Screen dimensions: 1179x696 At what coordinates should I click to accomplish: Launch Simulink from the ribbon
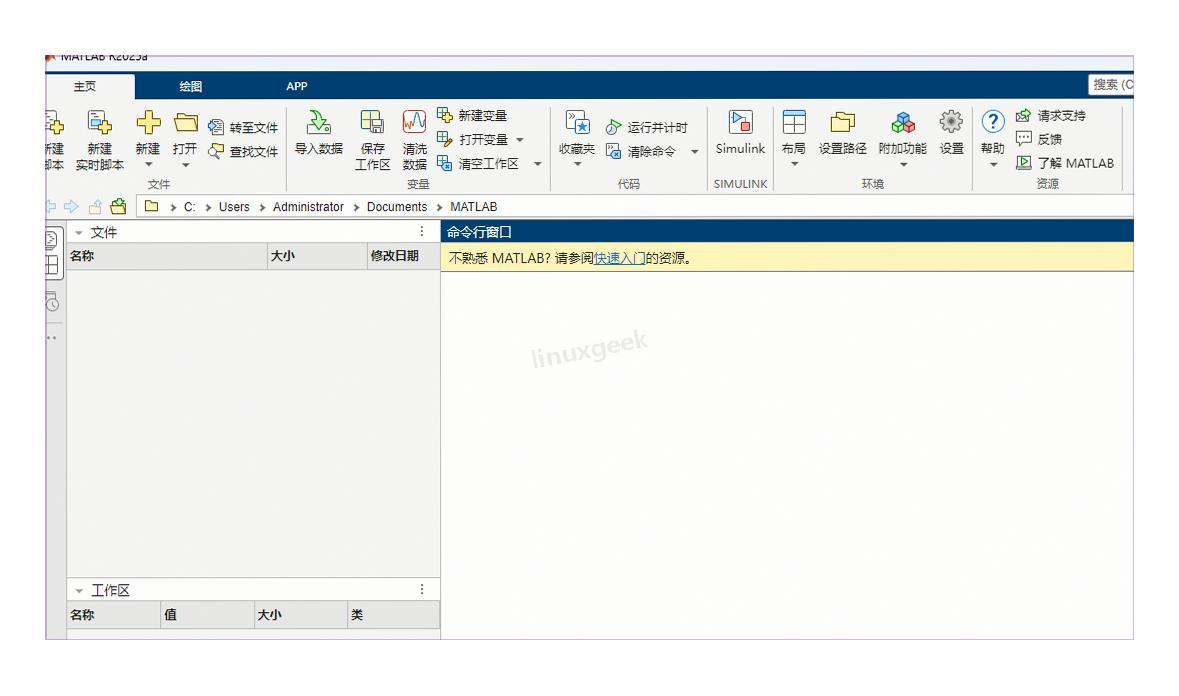pyautogui.click(x=740, y=123)
